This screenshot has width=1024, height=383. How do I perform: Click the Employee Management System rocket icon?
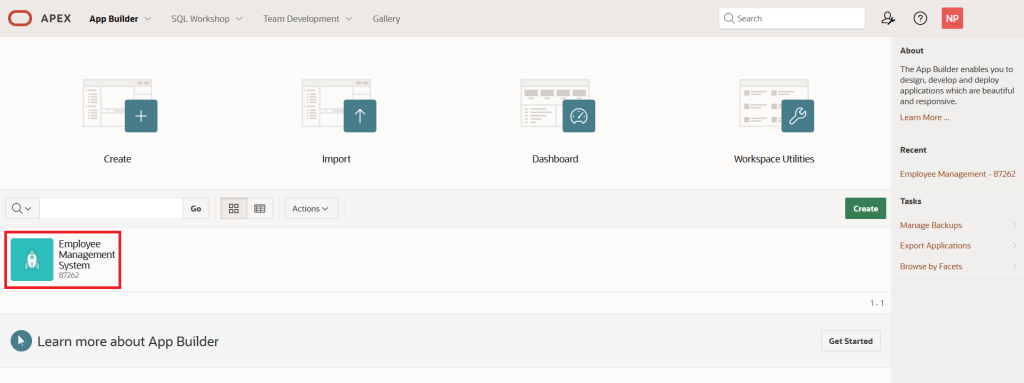point(32,259)
